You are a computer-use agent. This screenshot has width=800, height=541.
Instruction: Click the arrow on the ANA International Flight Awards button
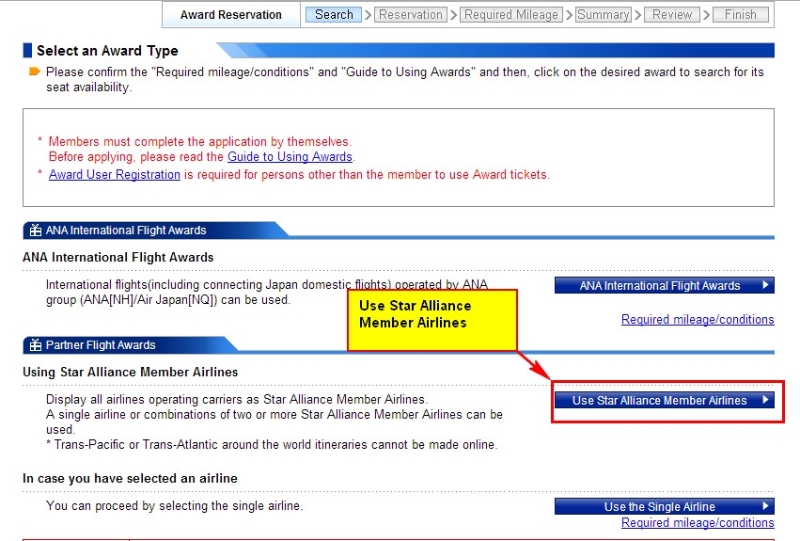(x=765, y=285)
